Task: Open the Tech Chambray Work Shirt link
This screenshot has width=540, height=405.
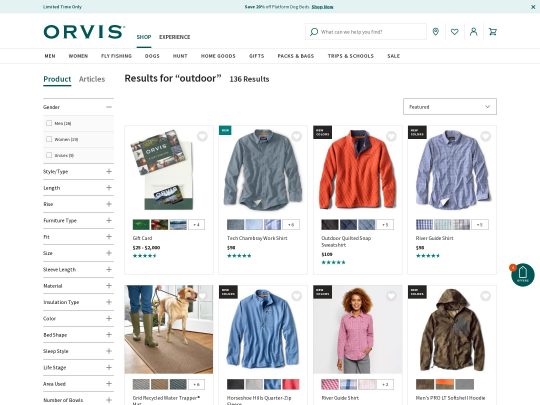Action: tap(257, 238)
